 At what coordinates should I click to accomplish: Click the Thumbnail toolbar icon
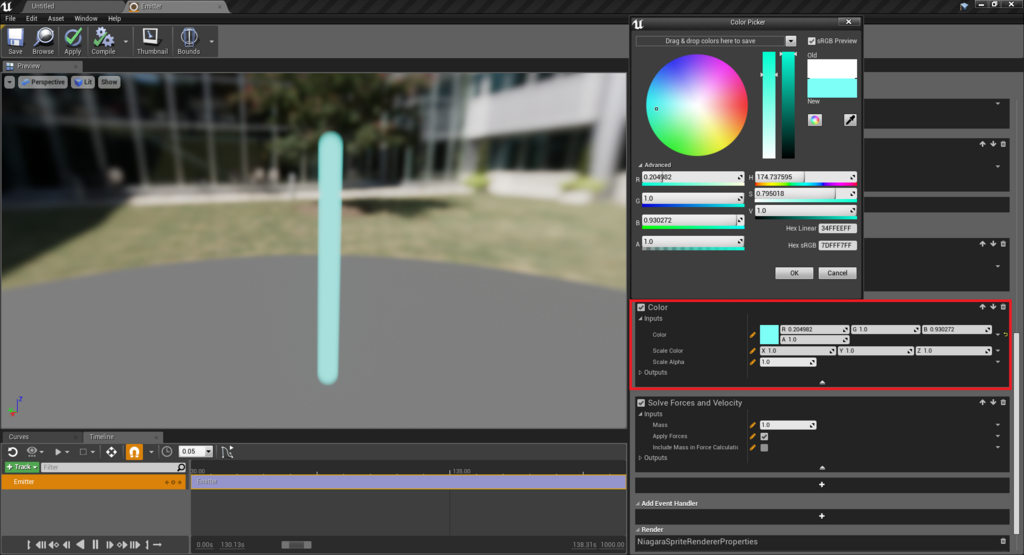click(152, 41)
